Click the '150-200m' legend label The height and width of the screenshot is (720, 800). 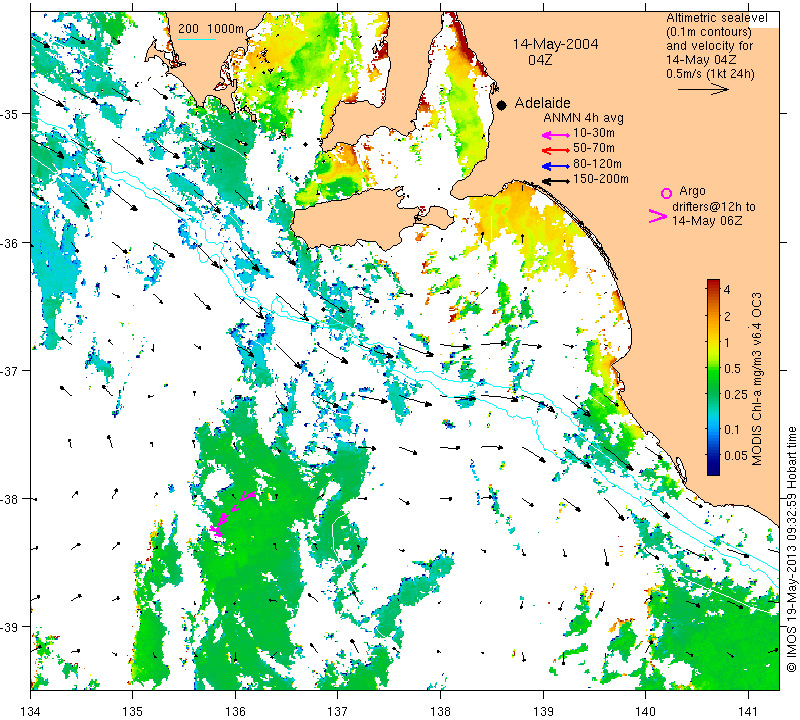tap(601, 179)
